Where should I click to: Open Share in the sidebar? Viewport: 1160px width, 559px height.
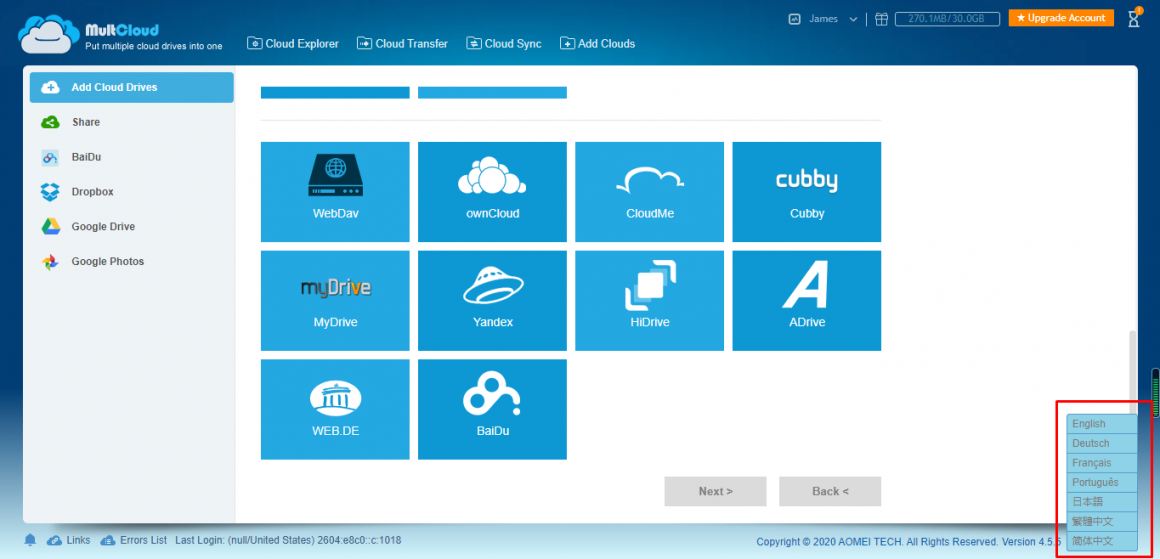click(132, 122)
